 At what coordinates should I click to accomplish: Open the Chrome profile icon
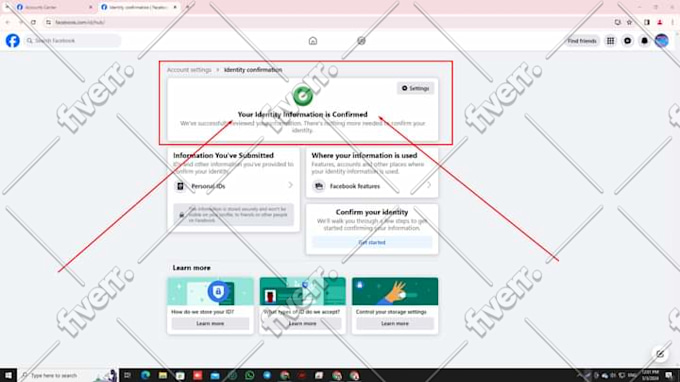pyautogui.click(x=660, y=22)
